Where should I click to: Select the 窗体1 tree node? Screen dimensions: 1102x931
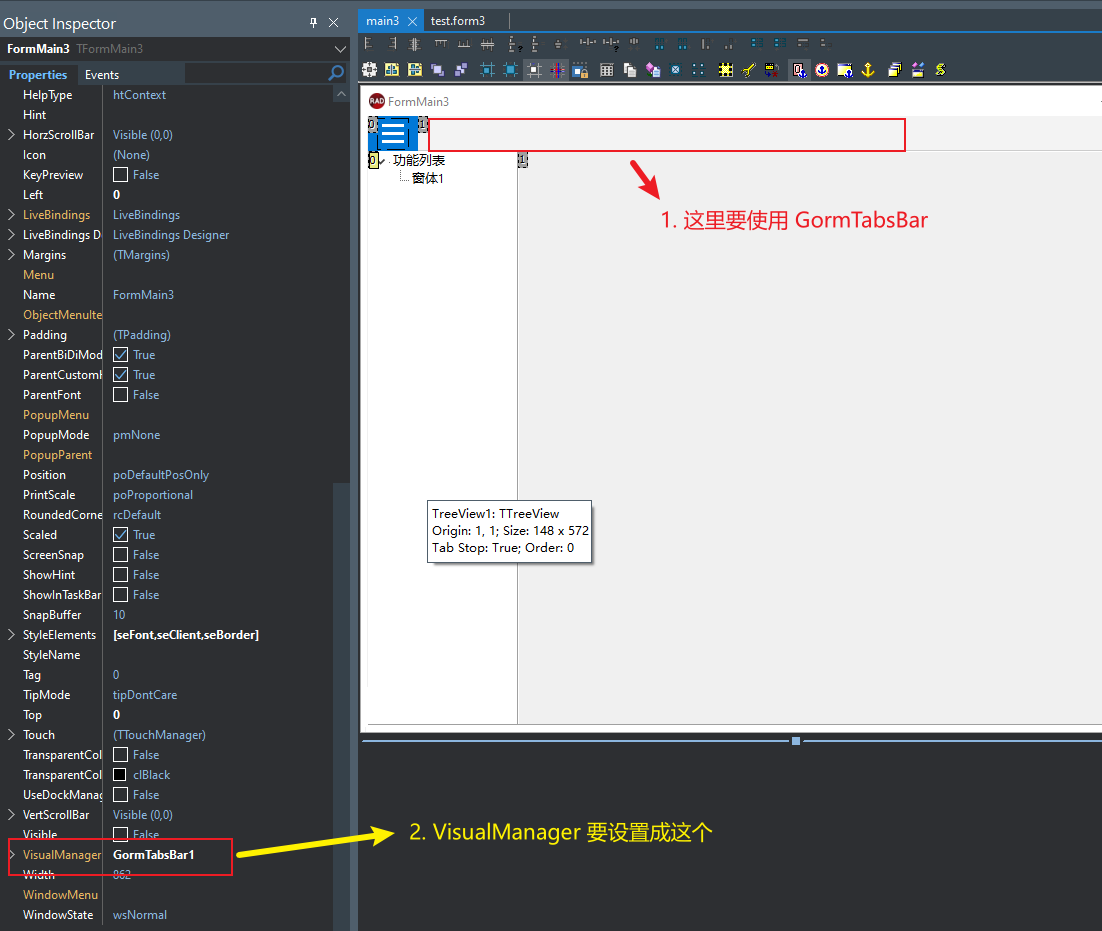(x=427, y=178)
